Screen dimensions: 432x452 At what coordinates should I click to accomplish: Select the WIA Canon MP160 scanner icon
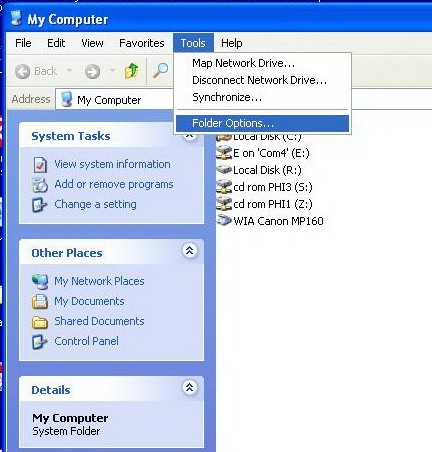point(224,220)
